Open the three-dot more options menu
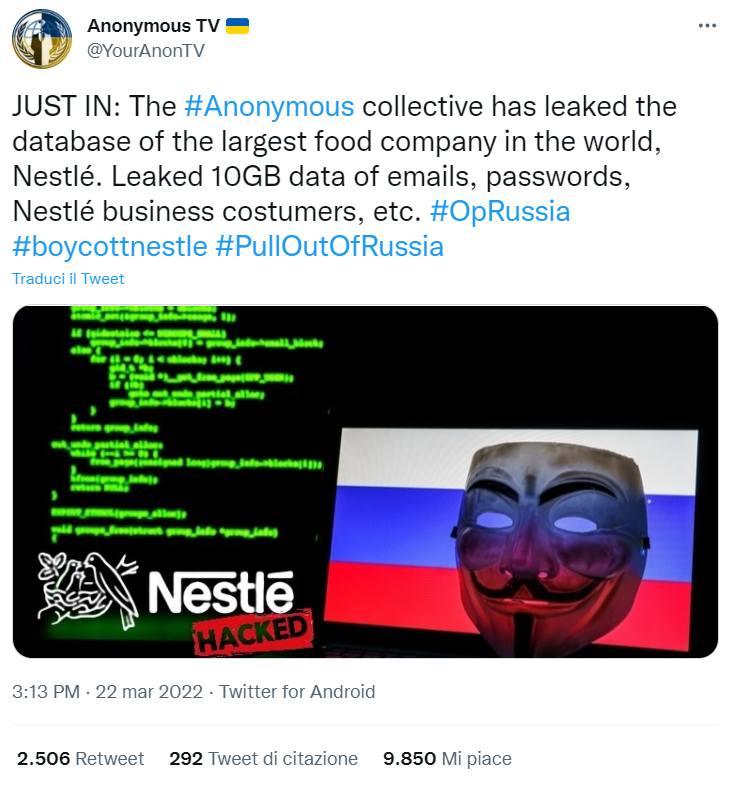This screenshot has width=735, height=787. coord(706,26)
